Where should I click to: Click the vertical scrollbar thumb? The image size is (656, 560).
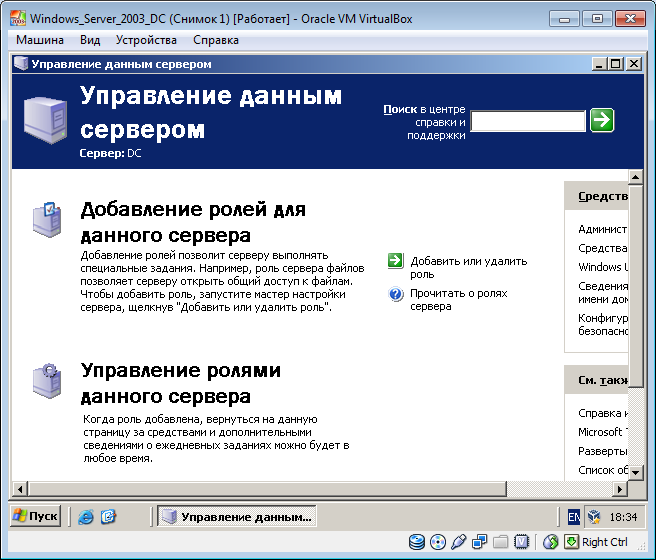[636, 286]
